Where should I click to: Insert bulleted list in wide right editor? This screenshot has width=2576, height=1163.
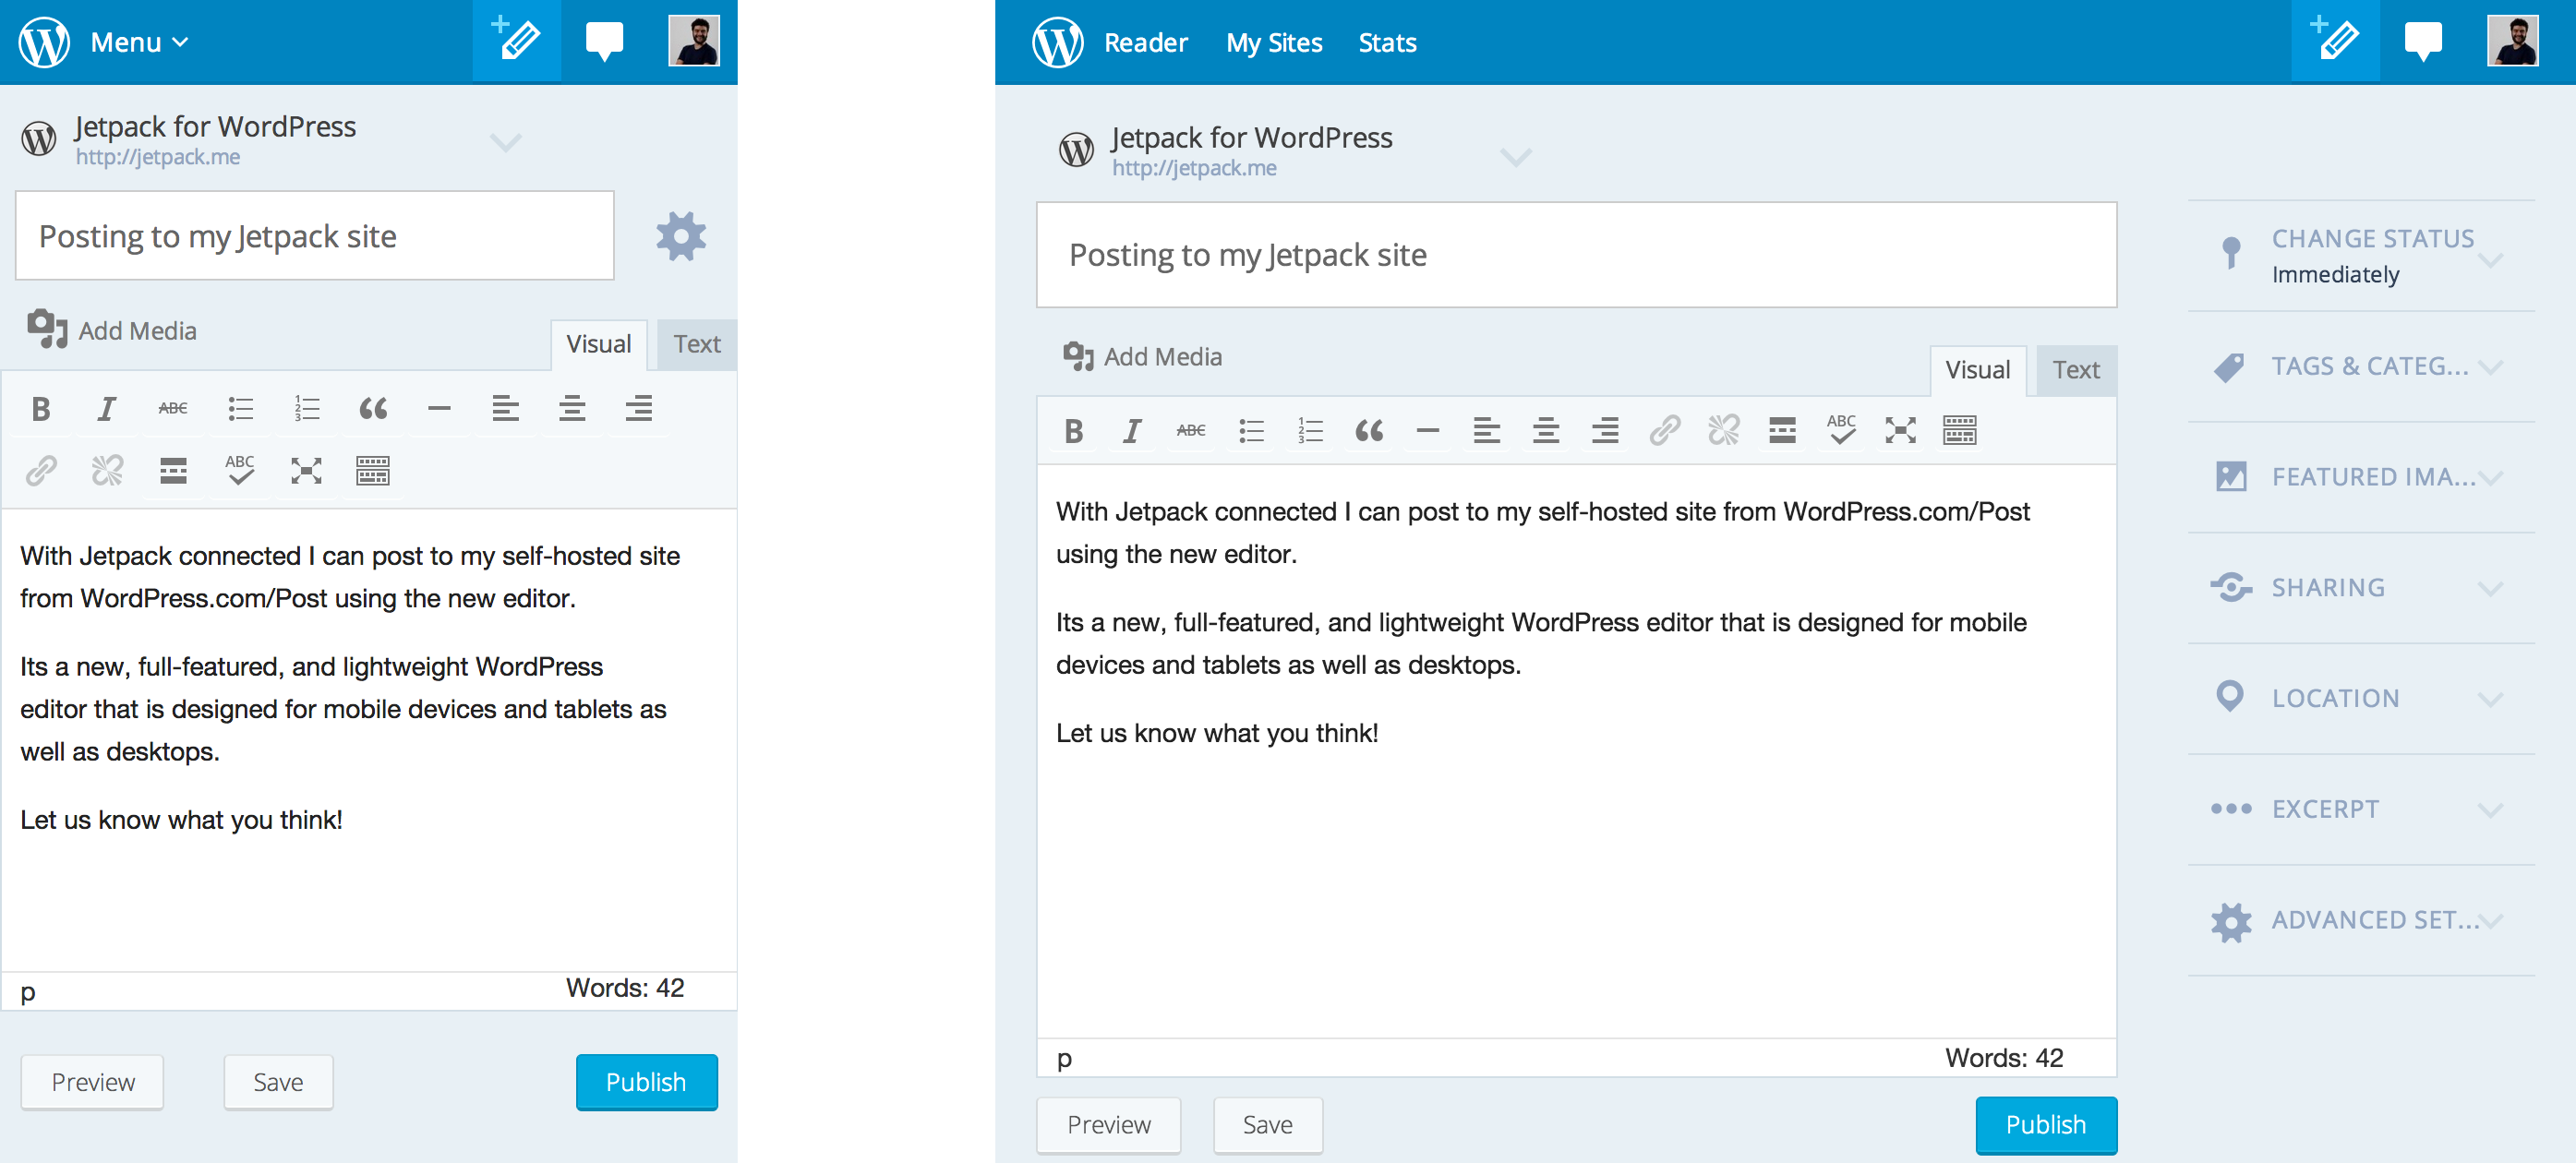[1251, 430]
